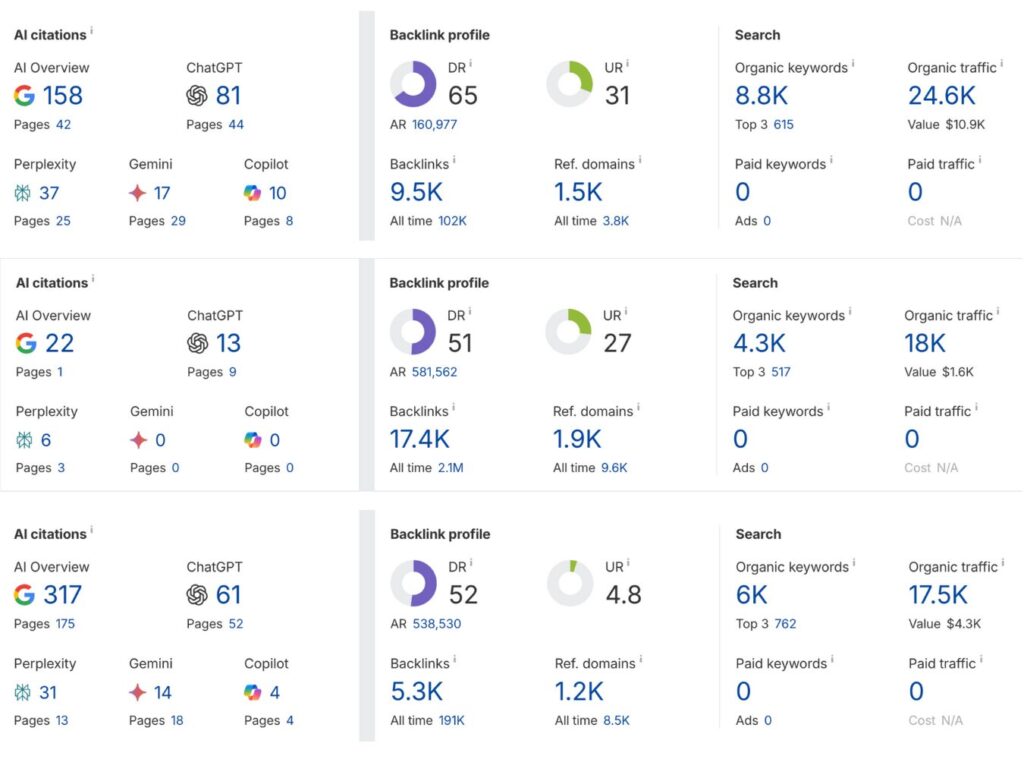Click the 44 ChatGPT pages link
The width and height of the screenshot is (1024, 759).
[235, 125]
